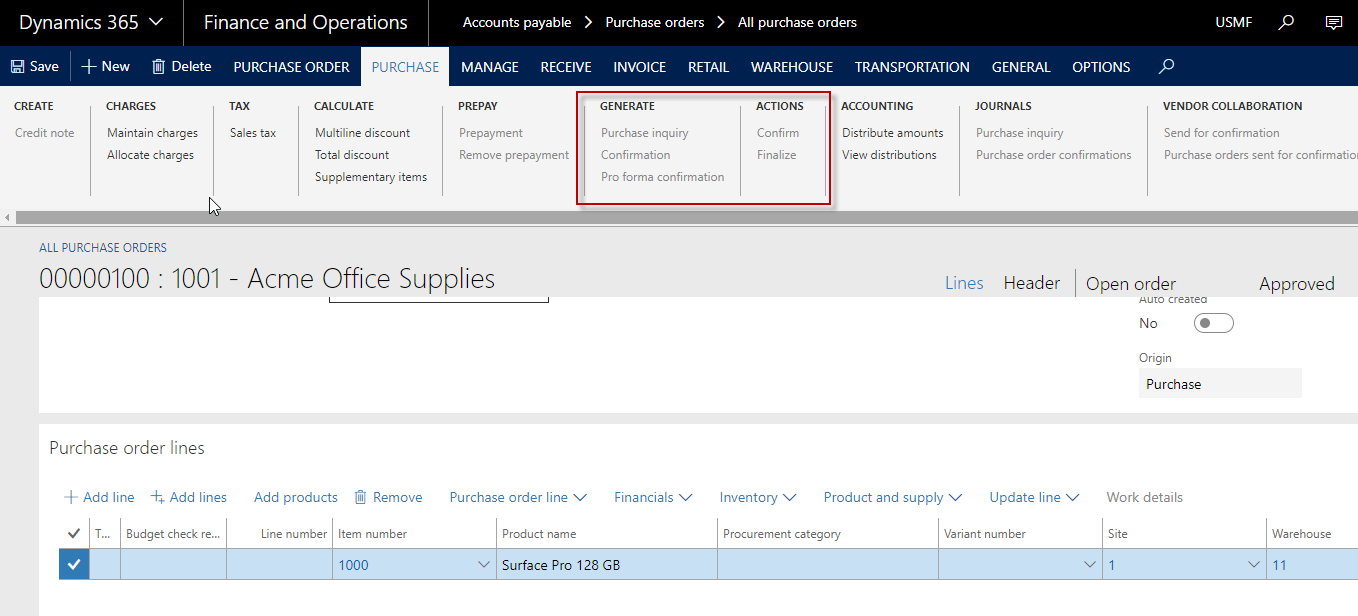Toggle the Auto created switch
The height and width of the screenshot is (616, 1358).
(x=1214, y=323)
